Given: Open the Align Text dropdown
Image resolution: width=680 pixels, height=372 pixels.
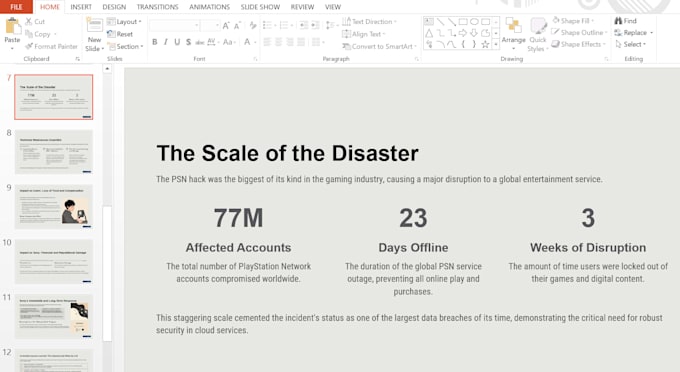Looking at the screenshot, I should (x=364, y=34).
